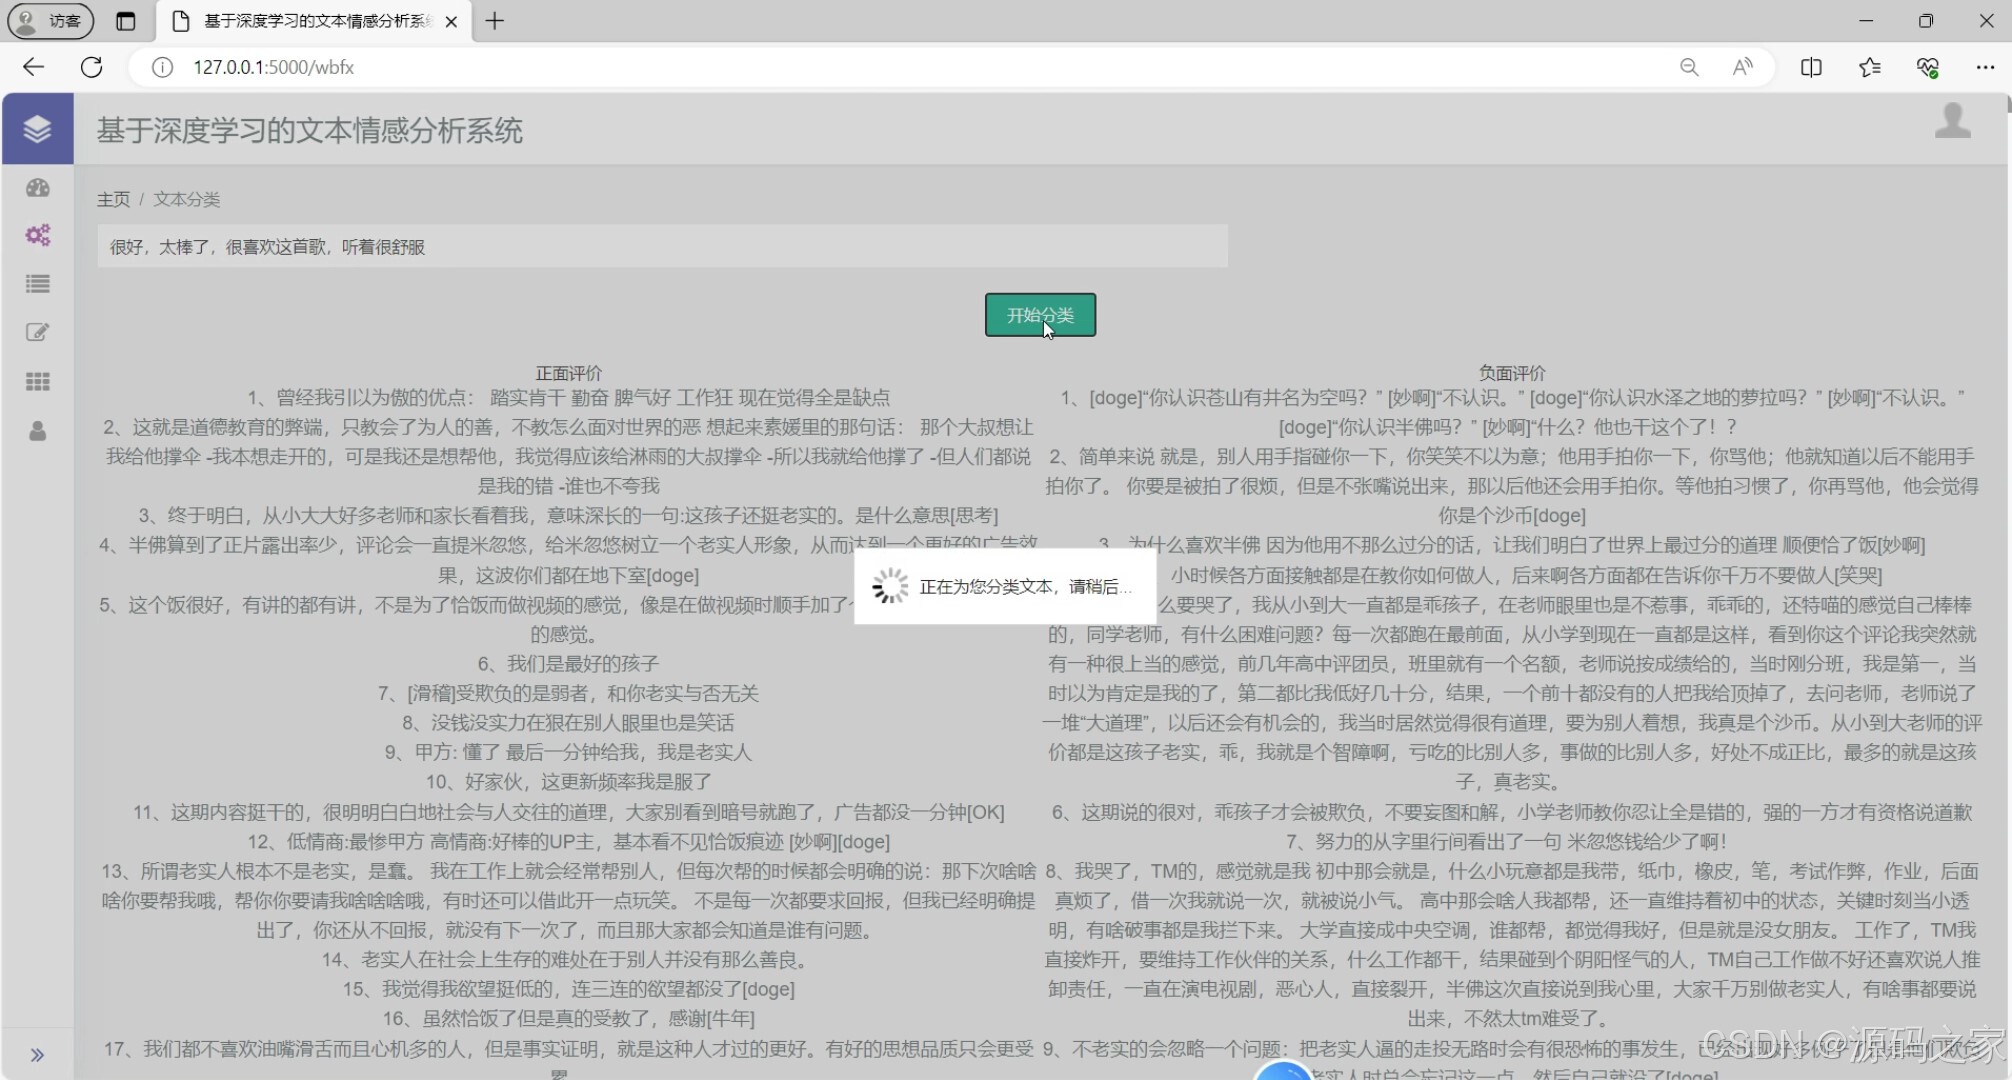Click the layers logo at sidebar top
The width and height of the screenshot is (2012, 1080).
37,128
